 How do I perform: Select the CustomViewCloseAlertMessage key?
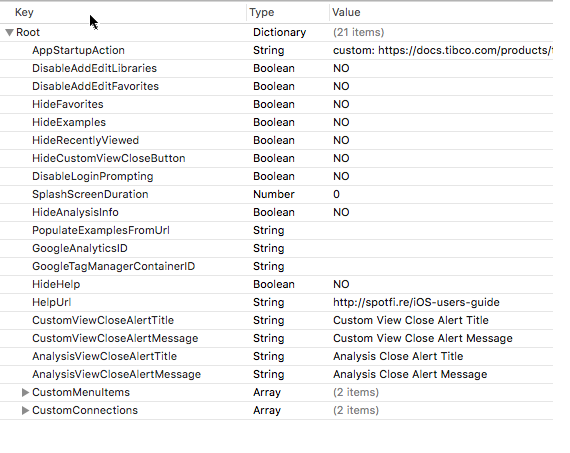pos(115,338)
